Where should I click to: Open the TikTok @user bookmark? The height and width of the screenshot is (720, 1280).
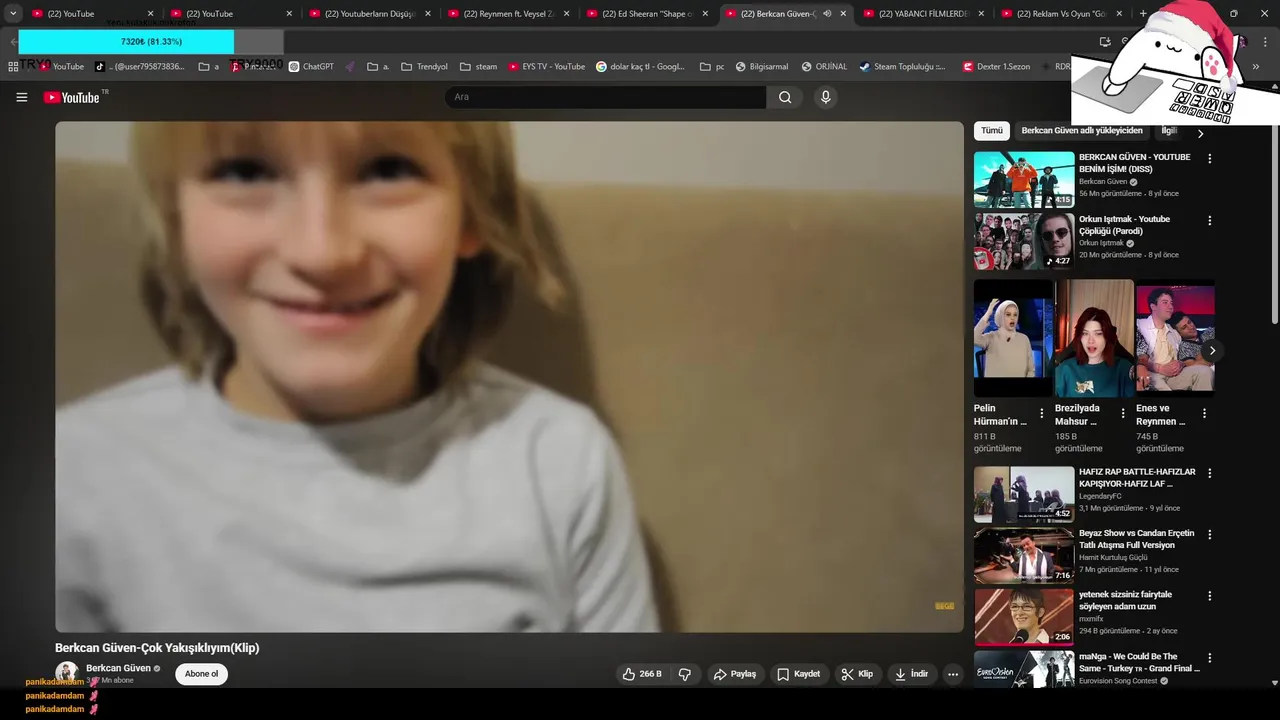coord(140,66)
